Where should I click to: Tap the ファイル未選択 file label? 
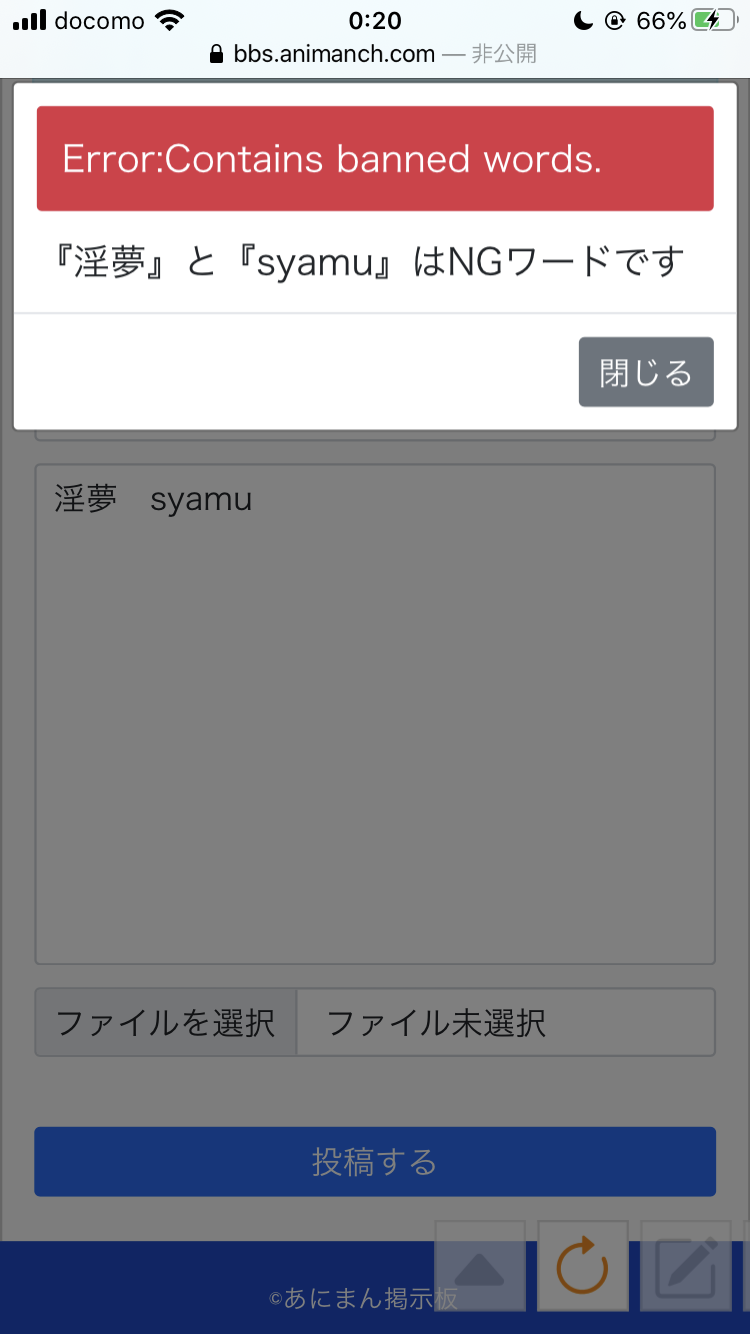(436, 1023)
